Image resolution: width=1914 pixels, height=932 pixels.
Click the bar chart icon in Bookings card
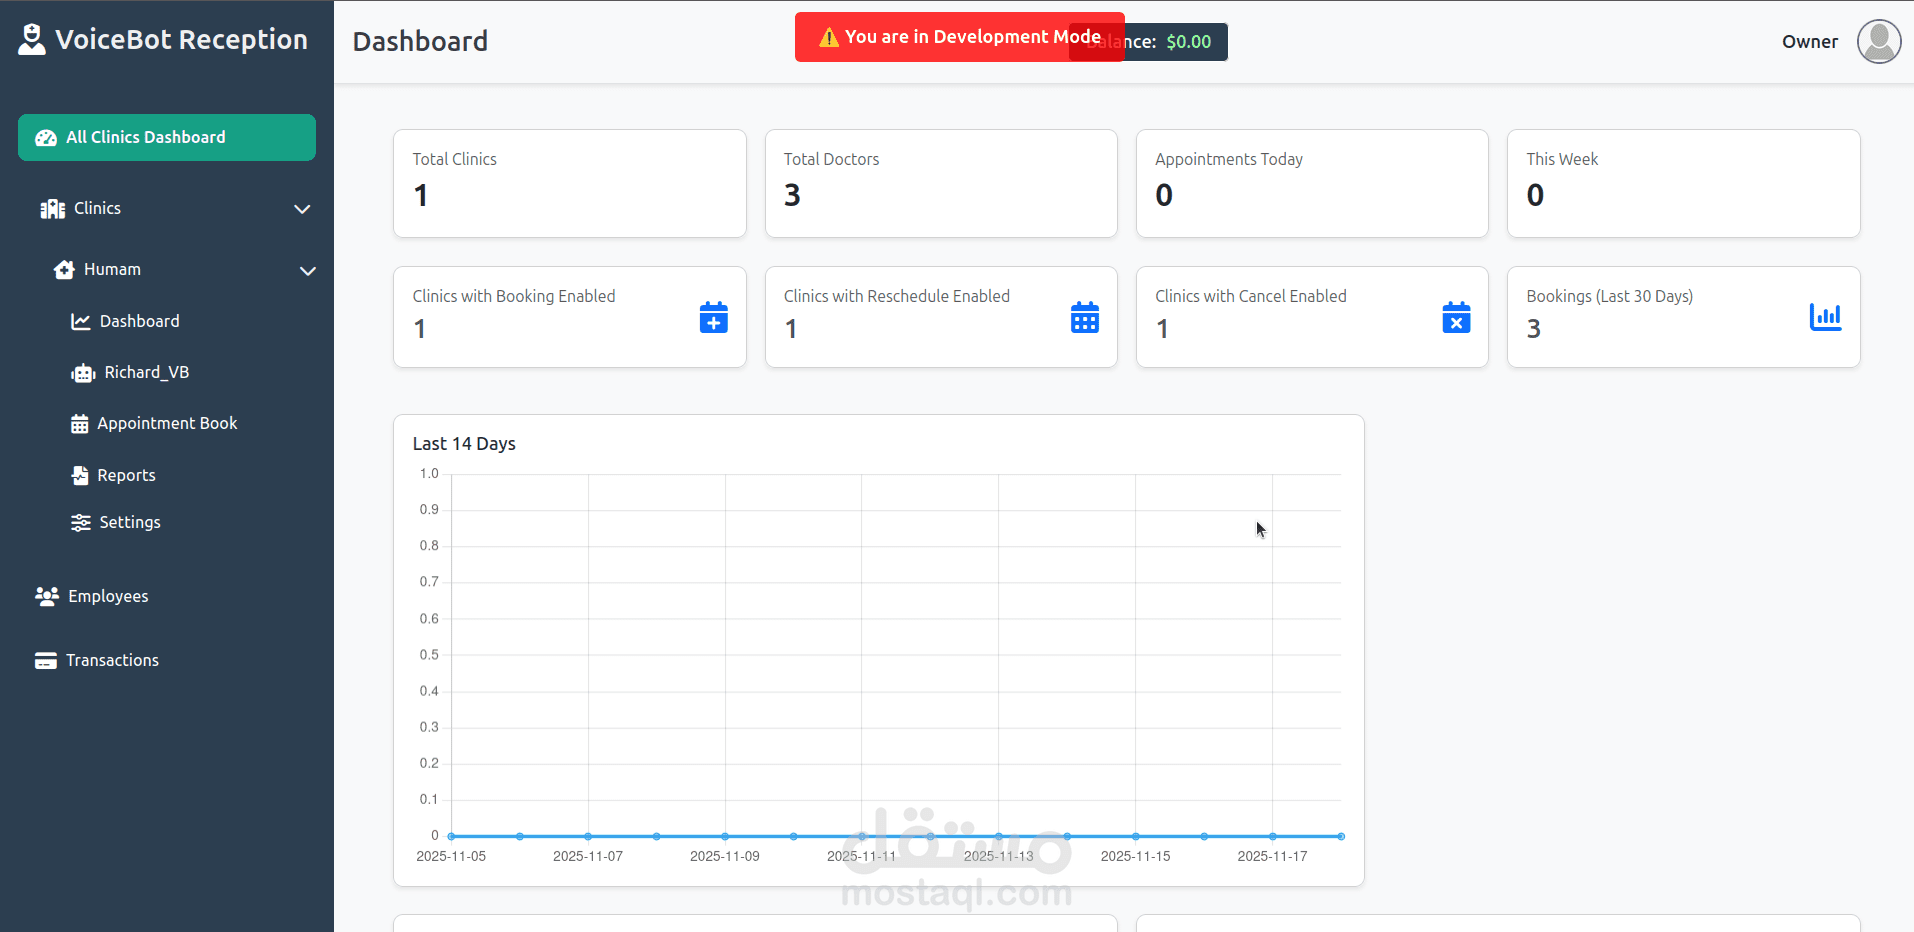pos(1825,317)
